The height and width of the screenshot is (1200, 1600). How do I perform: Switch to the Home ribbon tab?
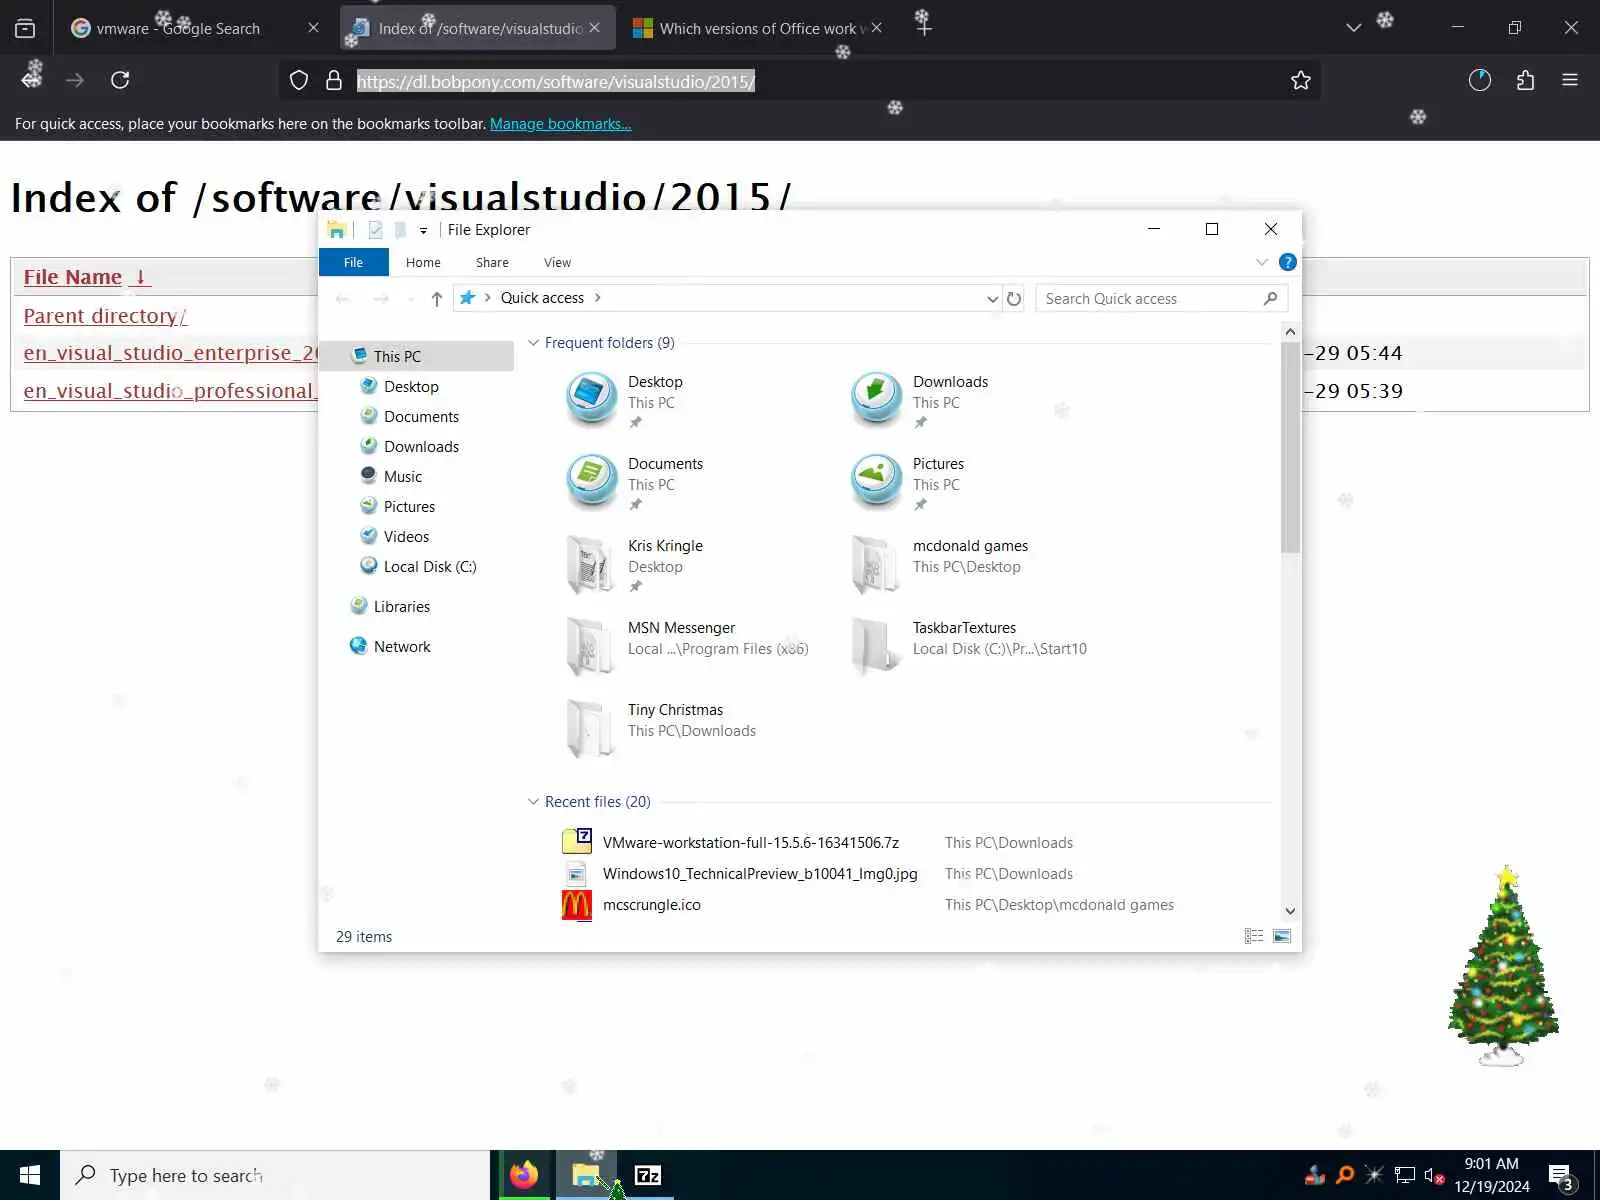coord(423,262)
